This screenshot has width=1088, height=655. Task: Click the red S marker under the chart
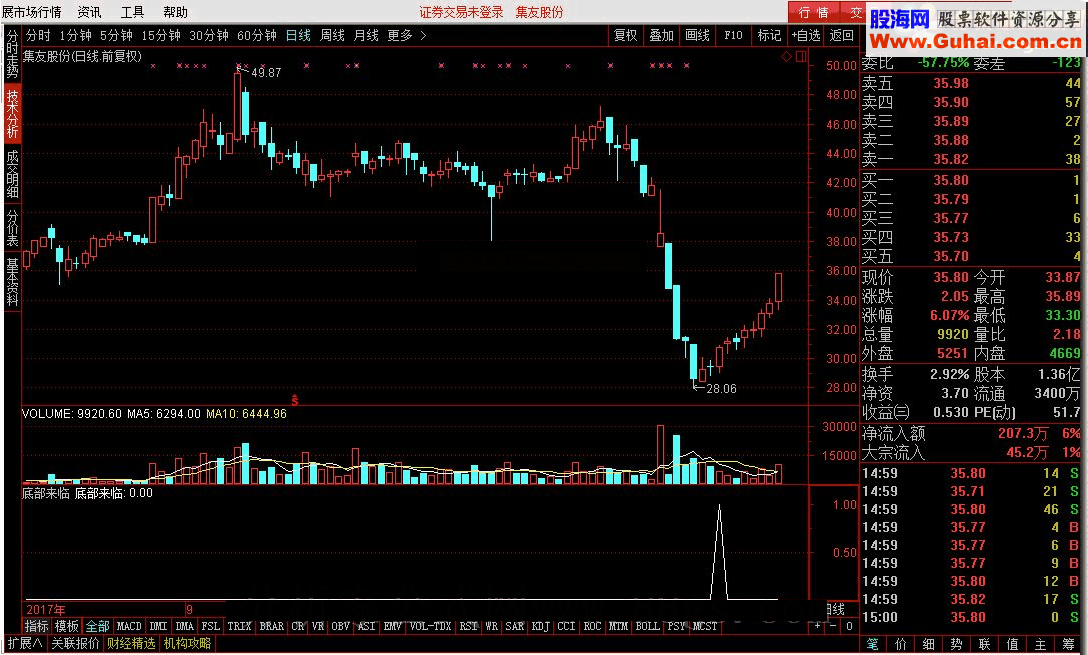[x=295, y=400]
